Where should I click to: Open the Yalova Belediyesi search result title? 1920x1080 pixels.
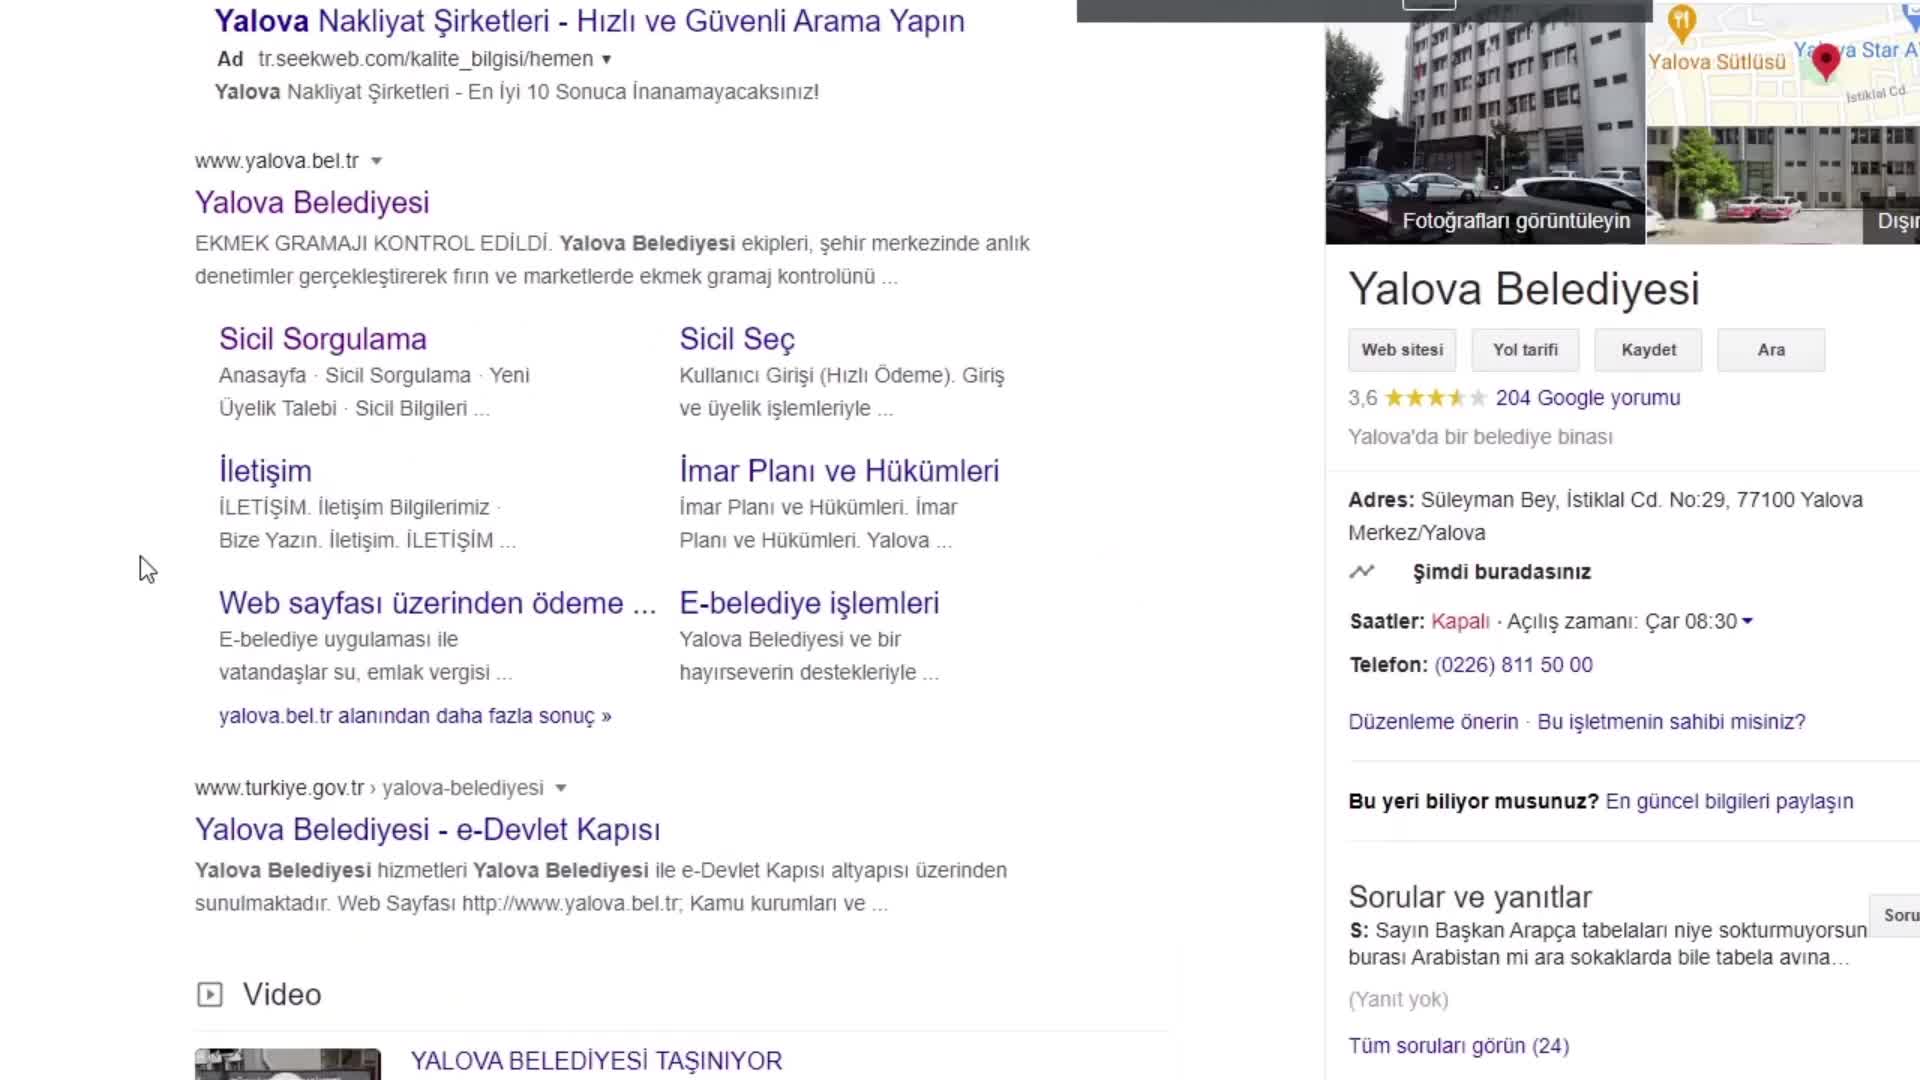pos(312,202)
